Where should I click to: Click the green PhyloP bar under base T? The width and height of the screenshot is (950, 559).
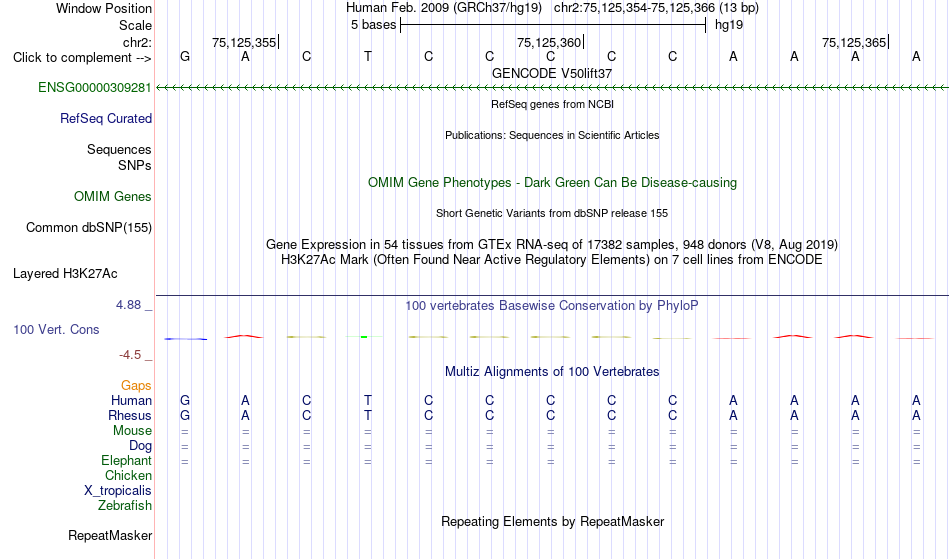pyautogui.click(x=364, y=337)
